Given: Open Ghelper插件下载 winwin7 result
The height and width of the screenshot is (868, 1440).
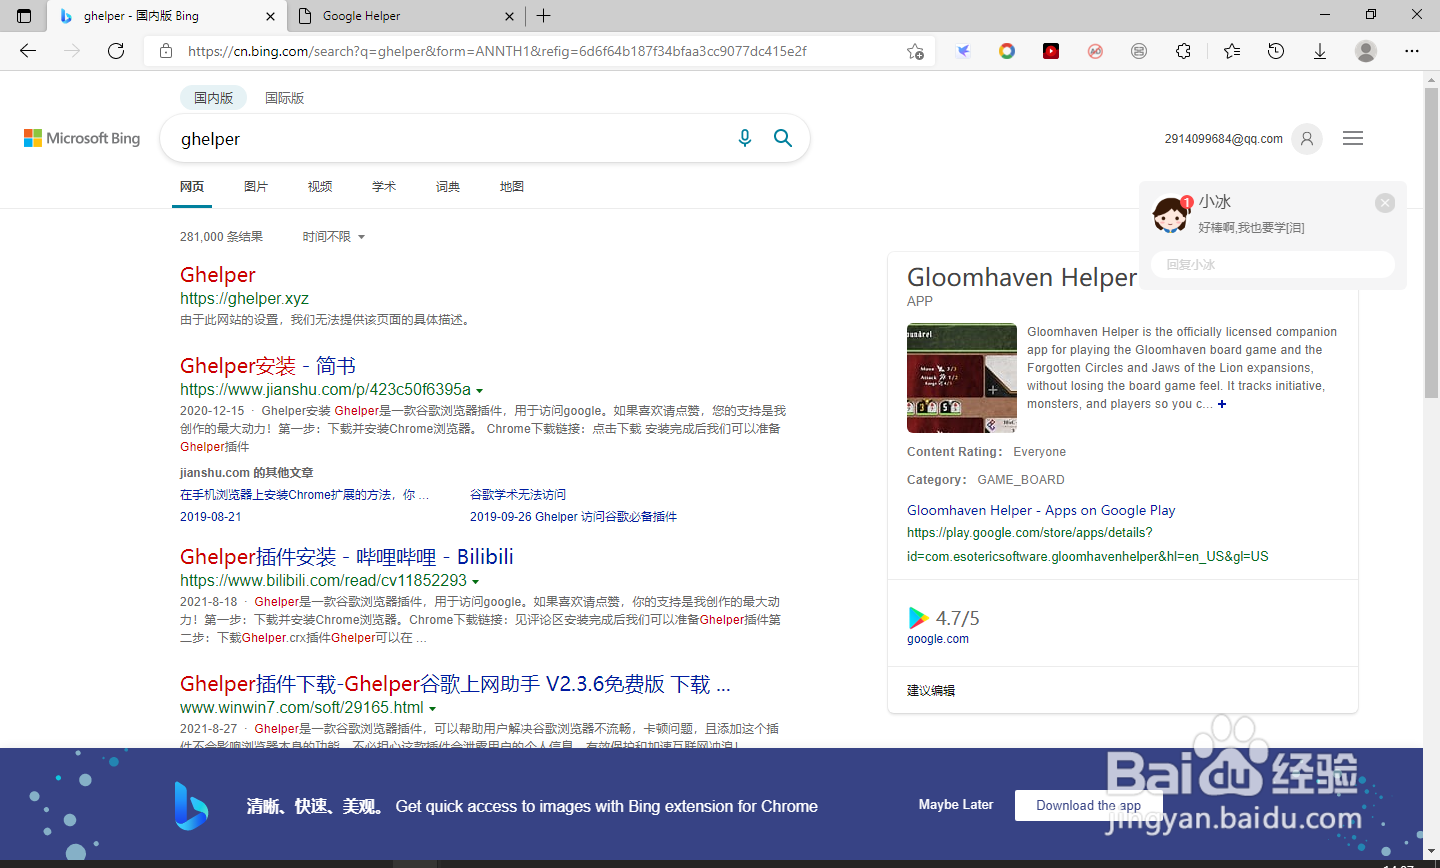Looking at the screenshot, I should [455, 684].
